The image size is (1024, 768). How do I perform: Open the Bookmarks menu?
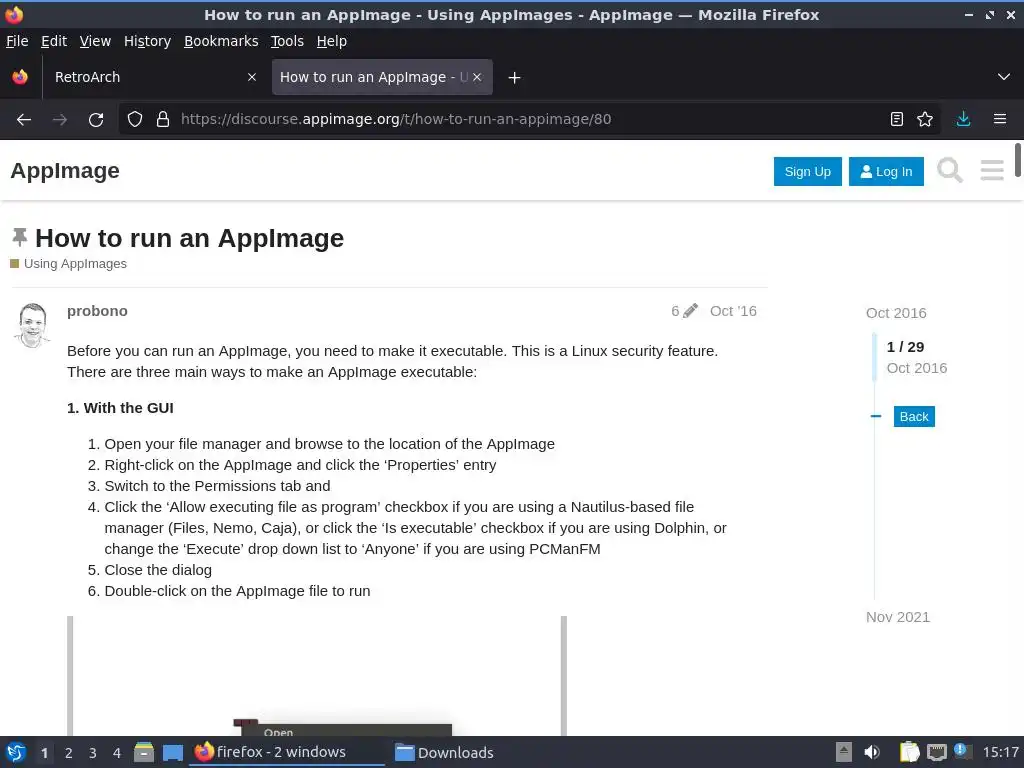tap(221, 41)
